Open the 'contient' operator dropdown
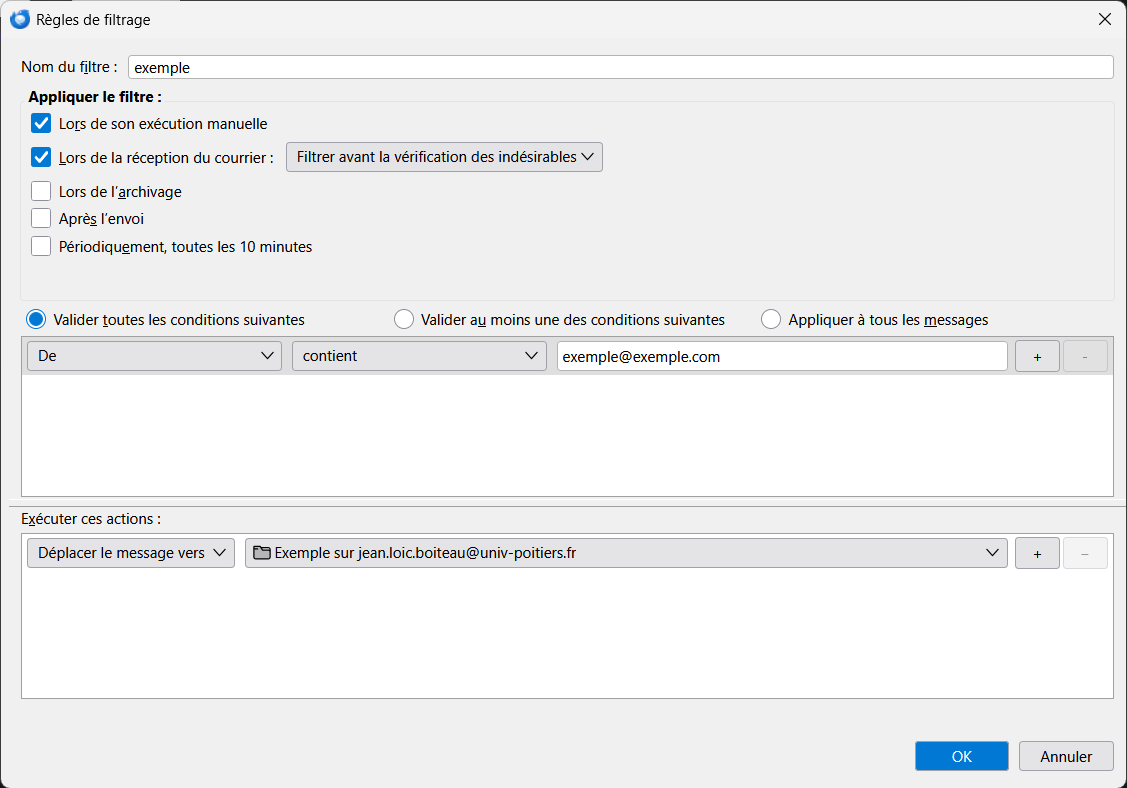Viewport: 1127px width, 788px height. tap(418, 355)
